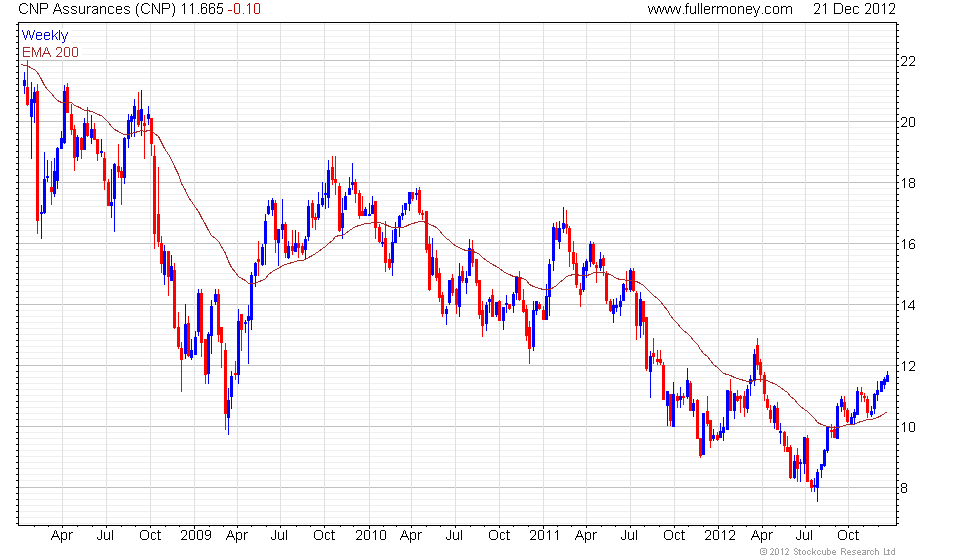This screenshot has height=560, width=980.
Task: Click the 12 price axis label
Action: [x=908, y=366]
